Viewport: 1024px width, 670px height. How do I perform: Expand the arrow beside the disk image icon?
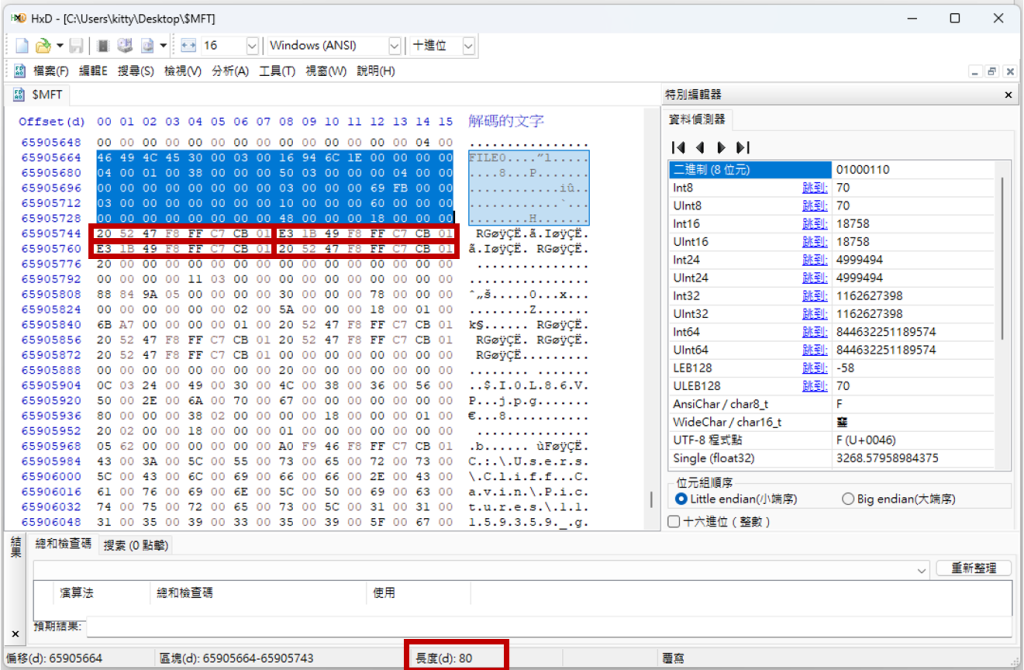tap(163, 46)
